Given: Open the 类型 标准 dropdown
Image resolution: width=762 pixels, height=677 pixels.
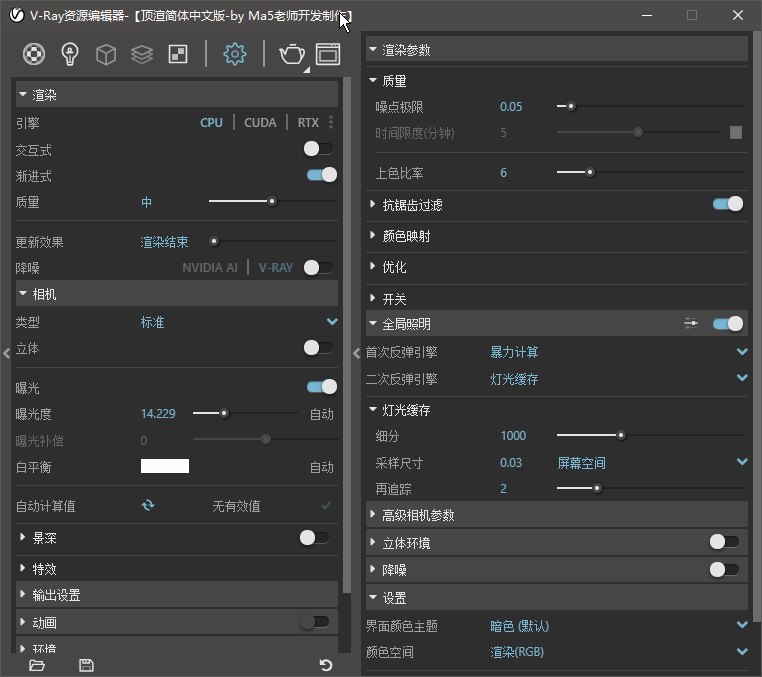Looking at the screenshot, I should (332, 322).
